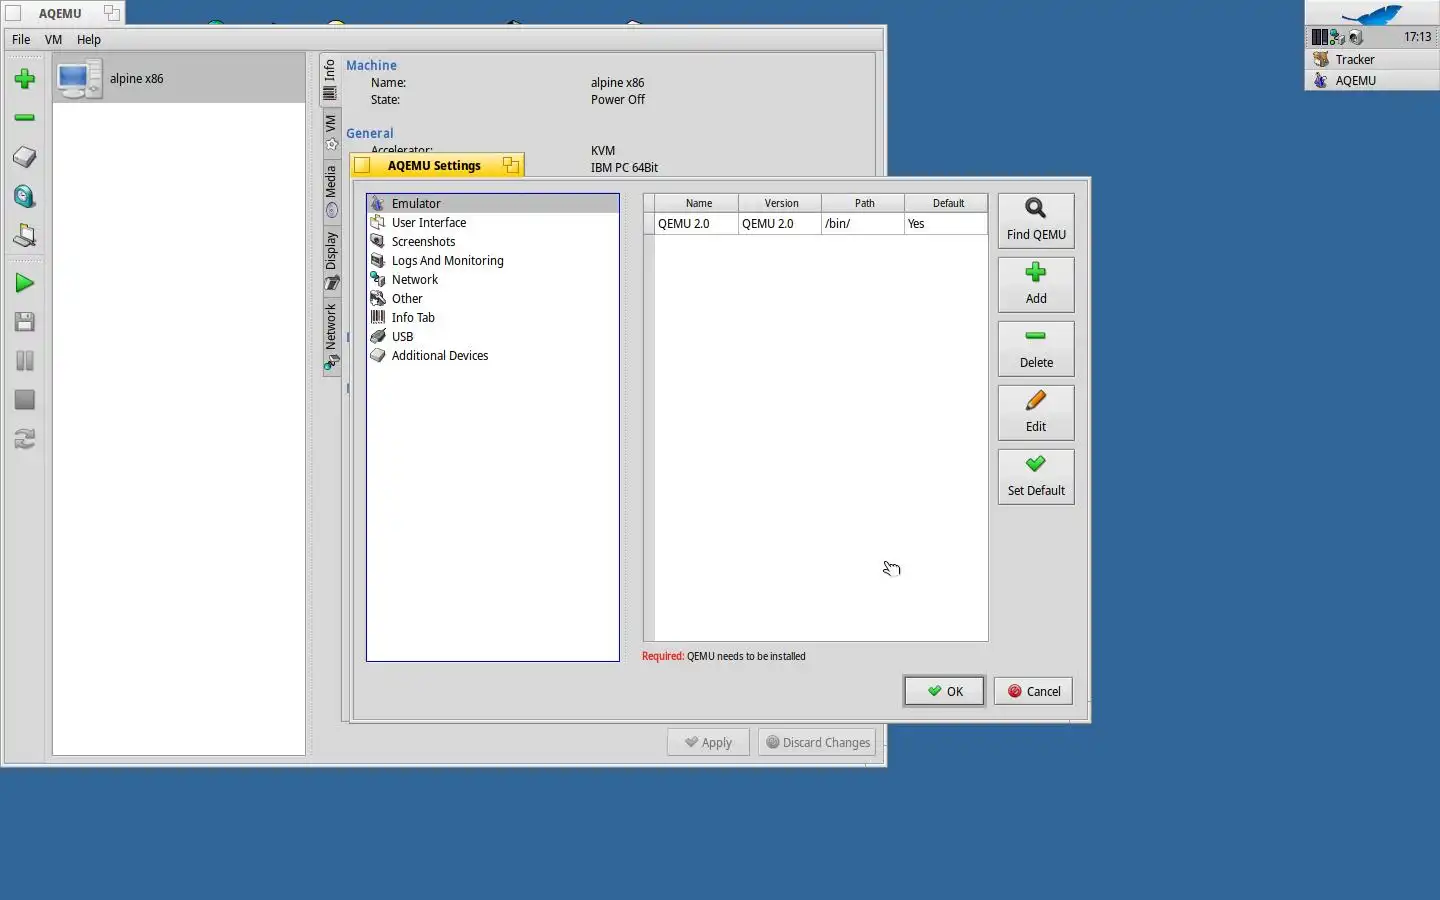The height and width of the screenshot is (900, 1440).
Task: Click Cancel in AQEMU Settings
Action: pos(1034,691)
